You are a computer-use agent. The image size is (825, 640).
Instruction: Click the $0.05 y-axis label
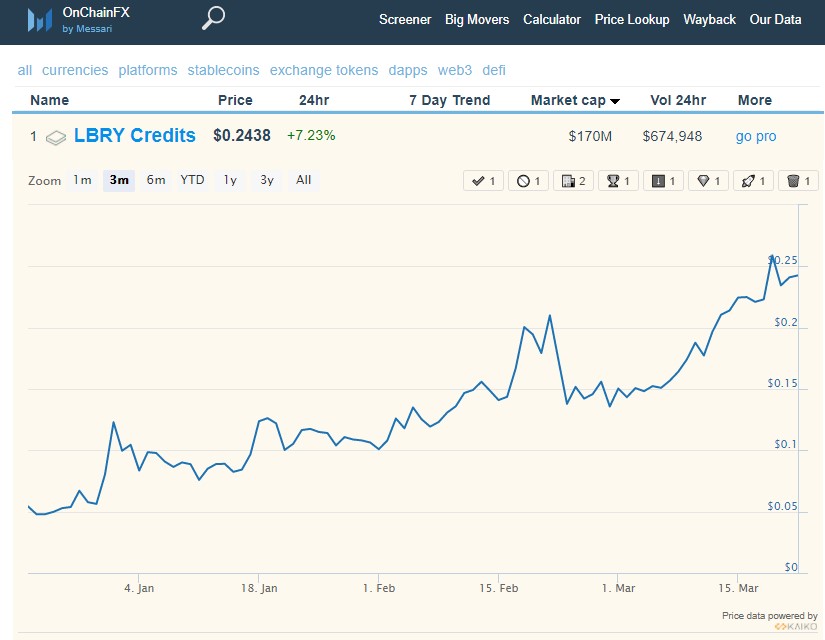[782, 506]
